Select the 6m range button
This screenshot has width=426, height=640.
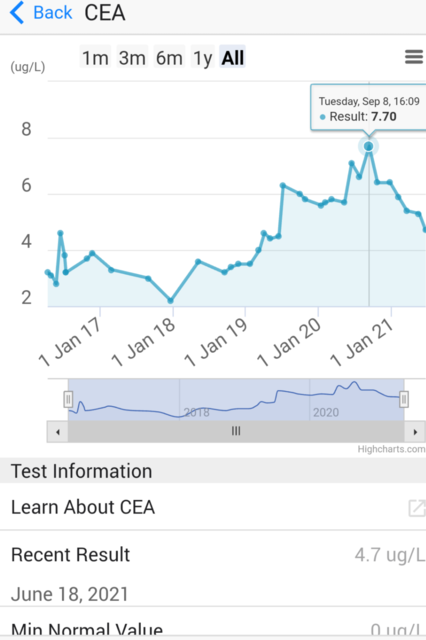[x=169, y=58]
